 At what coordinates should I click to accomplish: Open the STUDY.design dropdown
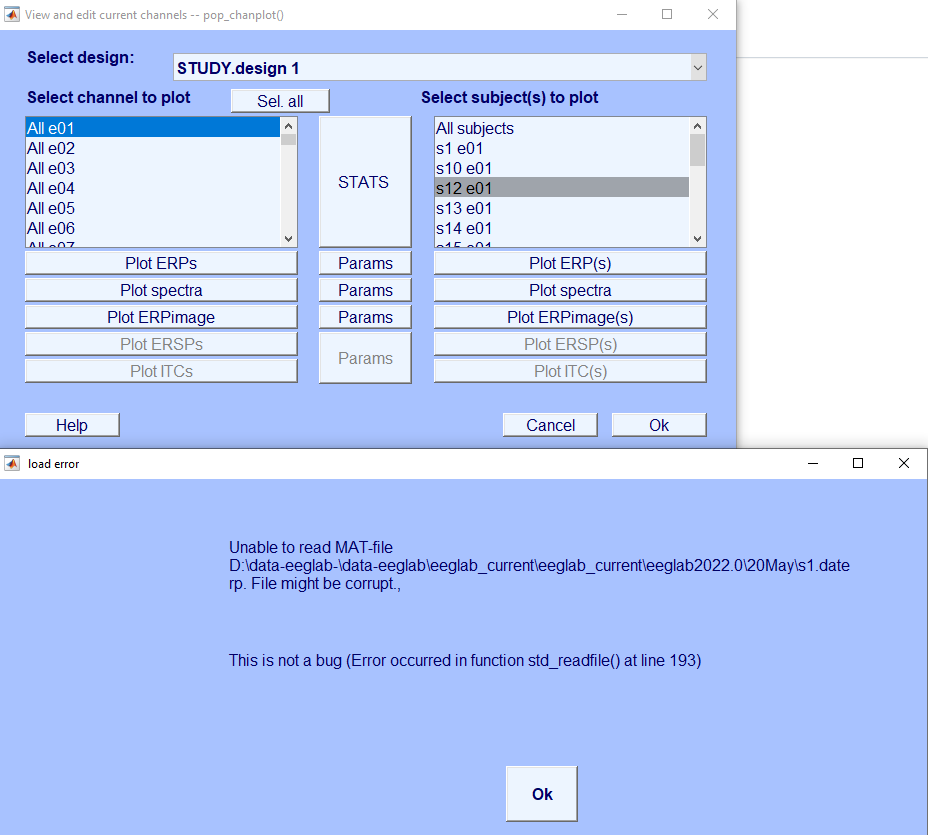[697, 67]
